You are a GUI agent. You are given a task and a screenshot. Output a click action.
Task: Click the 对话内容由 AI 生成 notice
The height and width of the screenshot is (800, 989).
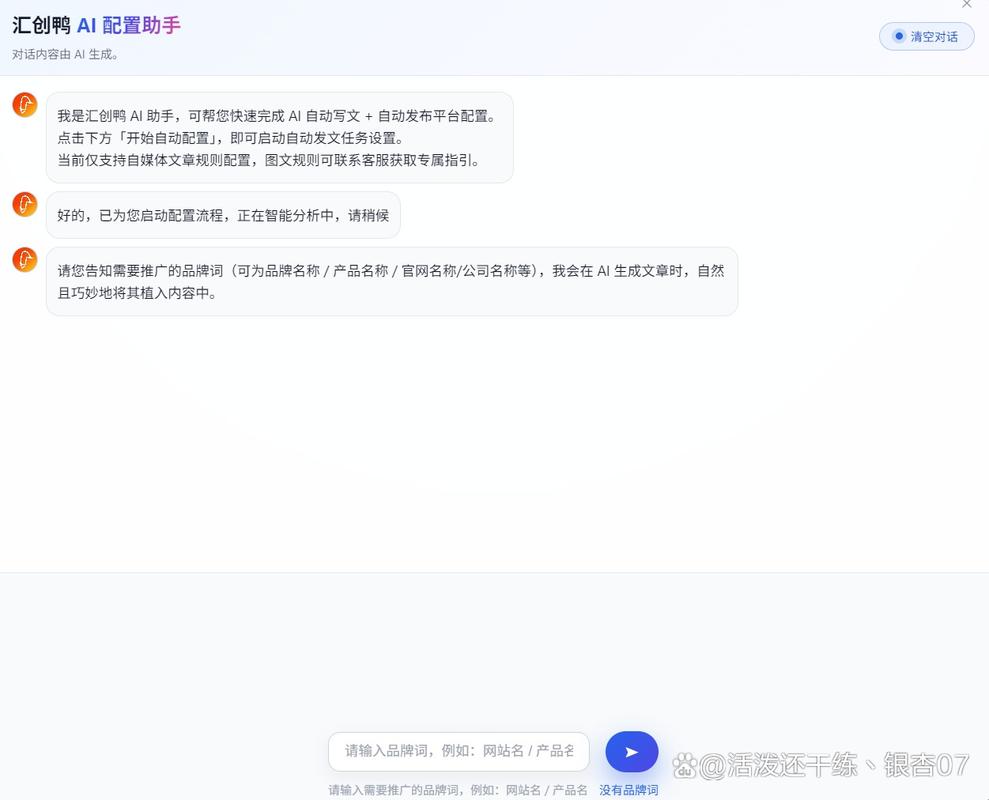(64, 55)
